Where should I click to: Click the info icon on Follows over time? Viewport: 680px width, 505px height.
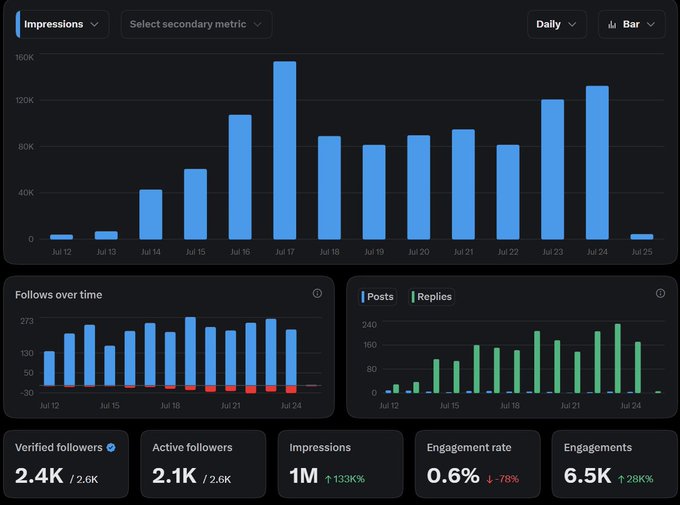pos(317,293)
